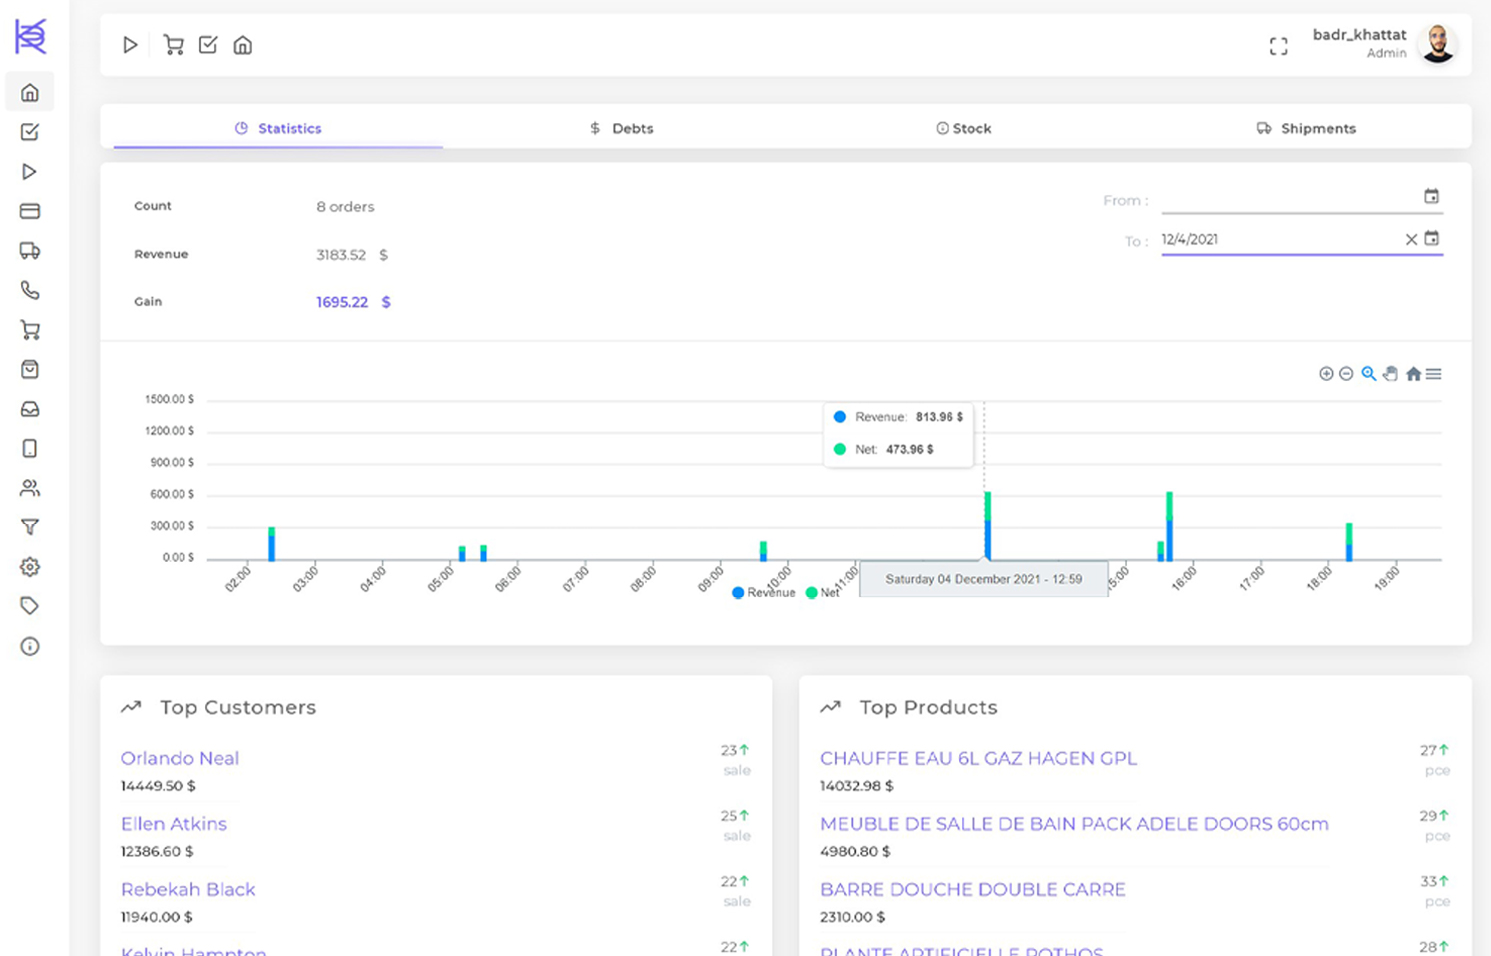Image resolution: width=1491 pixels, height=956 pixels.
Task: Click the Top Customers heading
Action: coord(238,707)
